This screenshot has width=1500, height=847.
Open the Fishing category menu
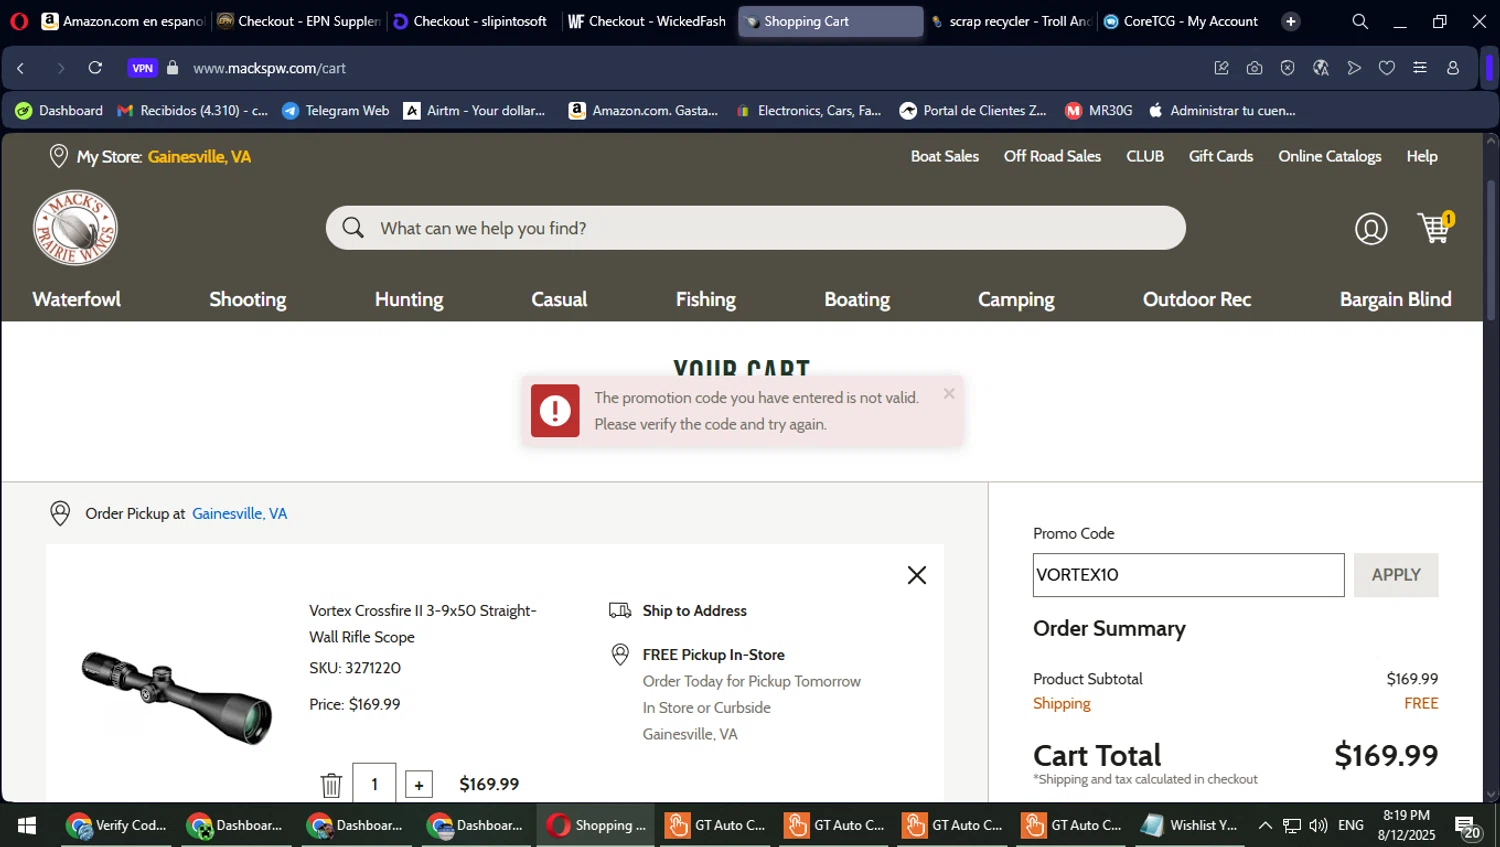705,299
